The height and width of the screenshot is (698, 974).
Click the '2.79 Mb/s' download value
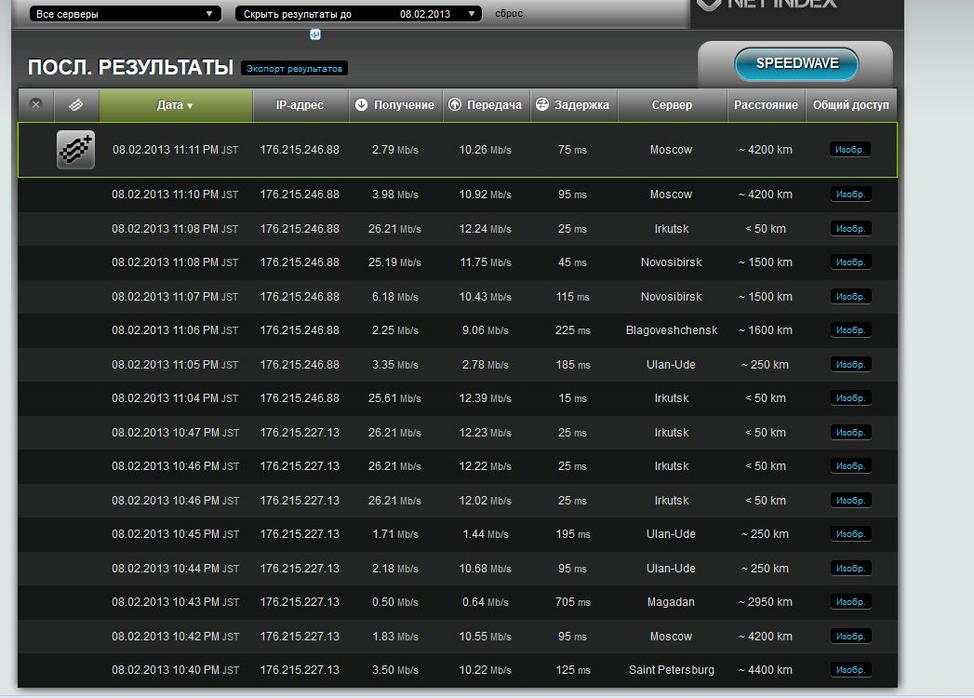click(x=395, y=150)
